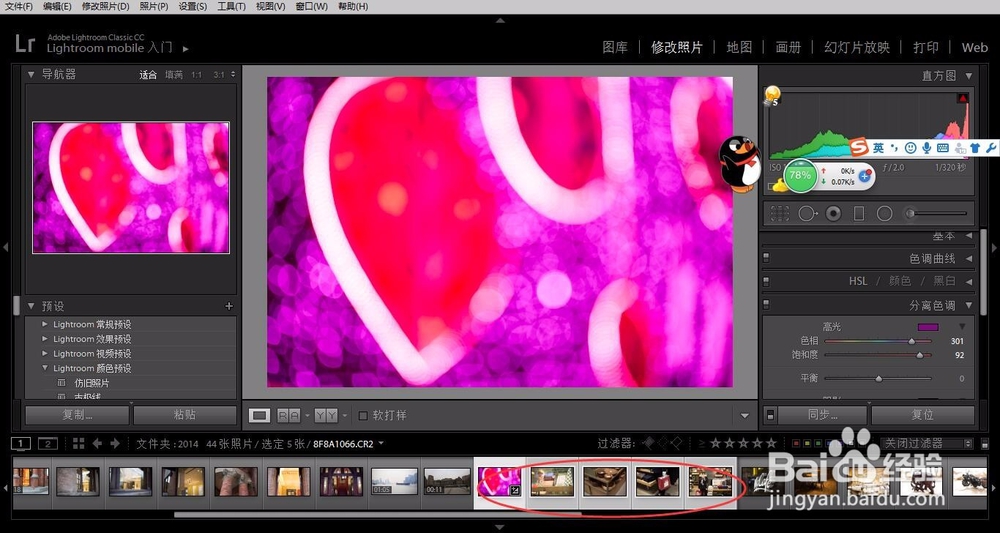1000x533 pixels.
Task: Set navigator zoom to 填满
Action: pos(173,75)
